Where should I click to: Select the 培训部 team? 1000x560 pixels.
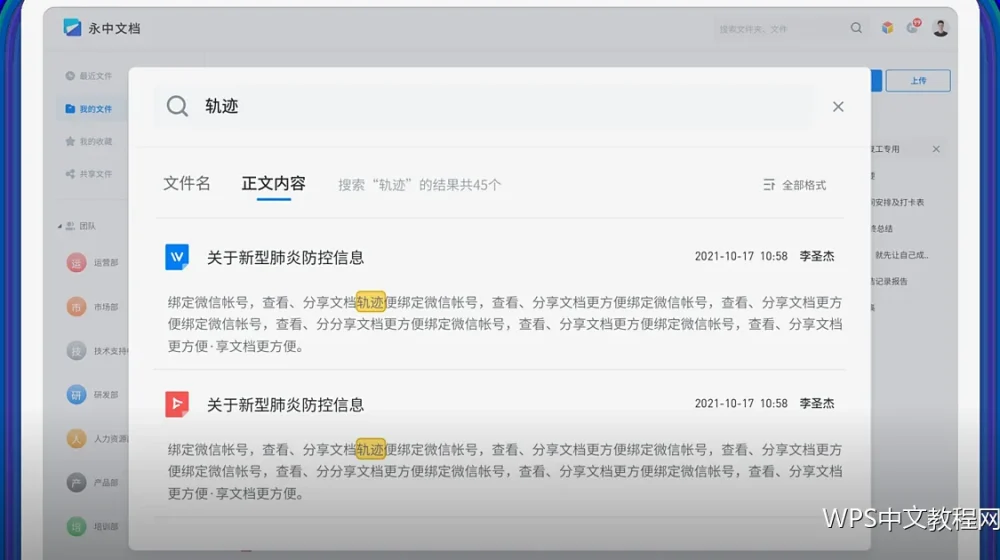pyautogui.click(x=93, y=527)
